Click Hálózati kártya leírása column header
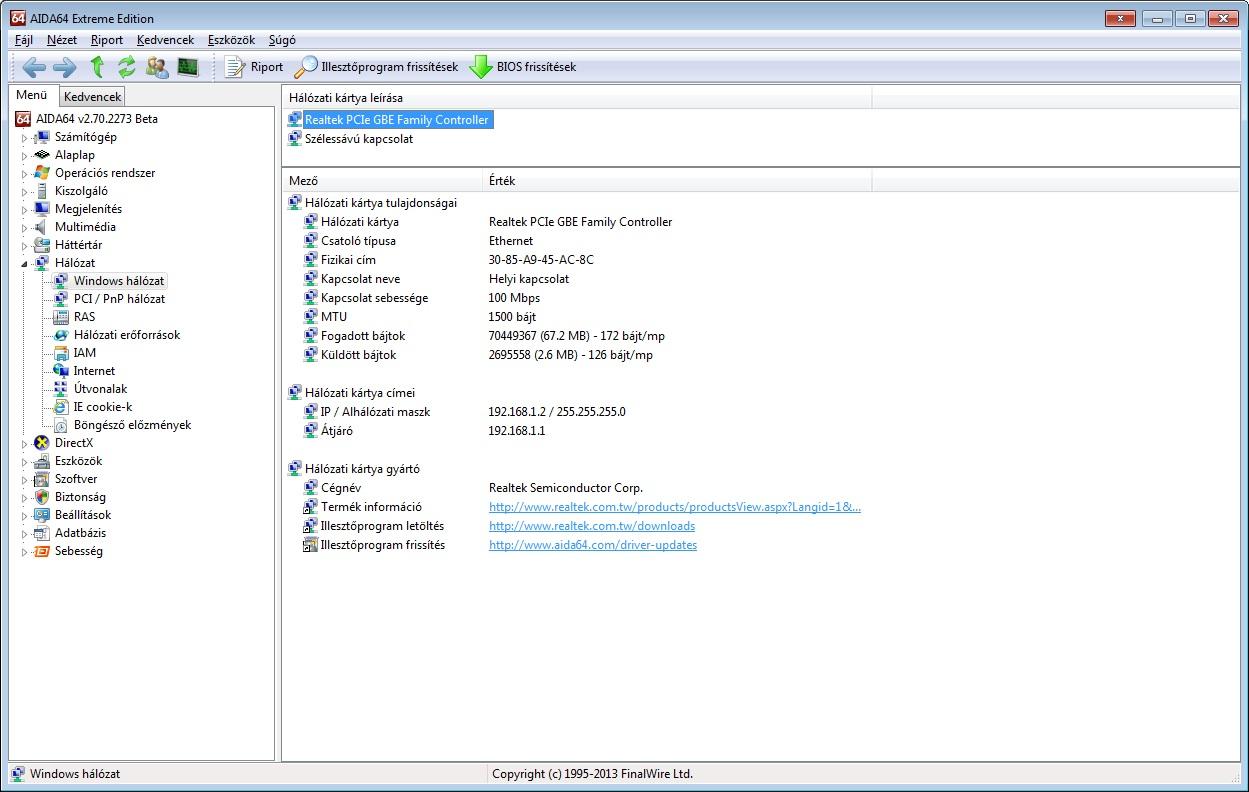Image resolution: width=1249 pixels, height=792 pixels. pos(577,98)
